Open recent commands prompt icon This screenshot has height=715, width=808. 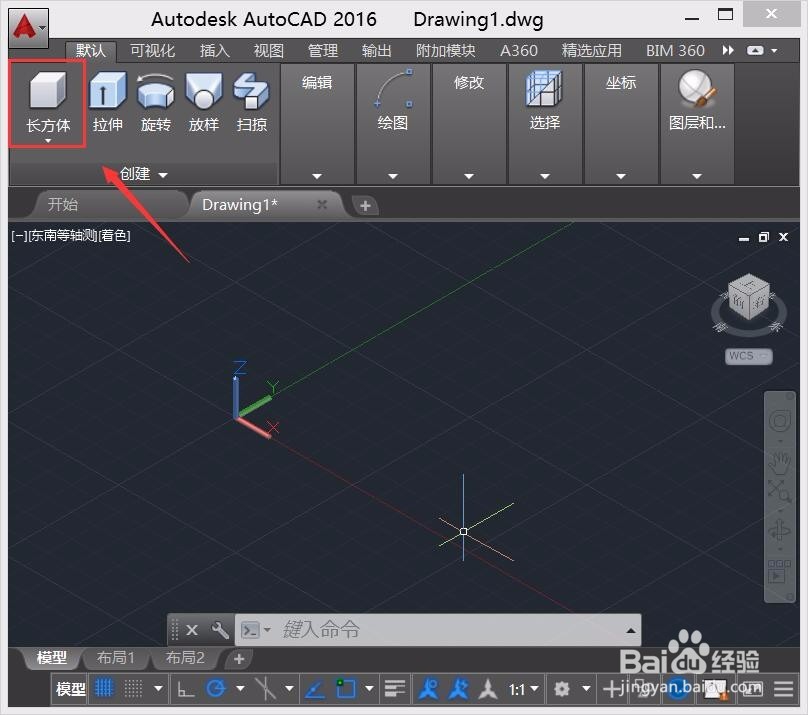click(251, 629)
